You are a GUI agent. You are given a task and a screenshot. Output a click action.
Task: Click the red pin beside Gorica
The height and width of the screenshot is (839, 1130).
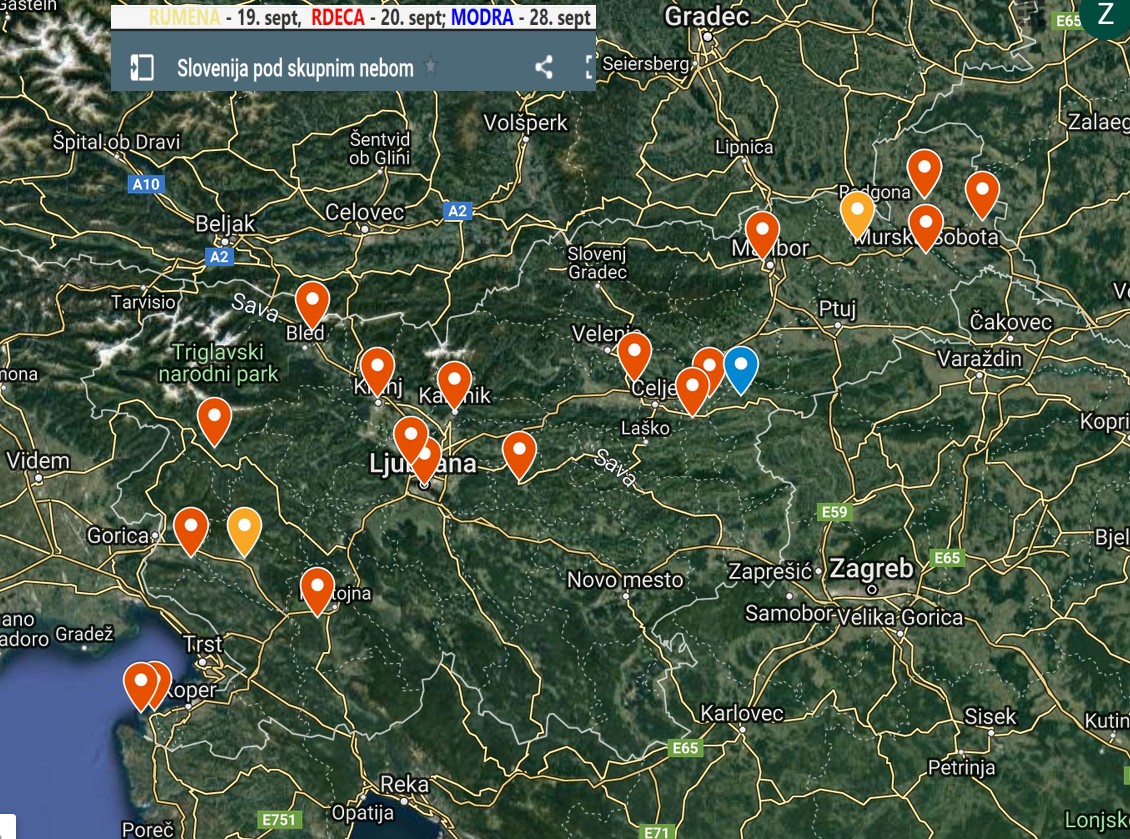pos(191,528)
